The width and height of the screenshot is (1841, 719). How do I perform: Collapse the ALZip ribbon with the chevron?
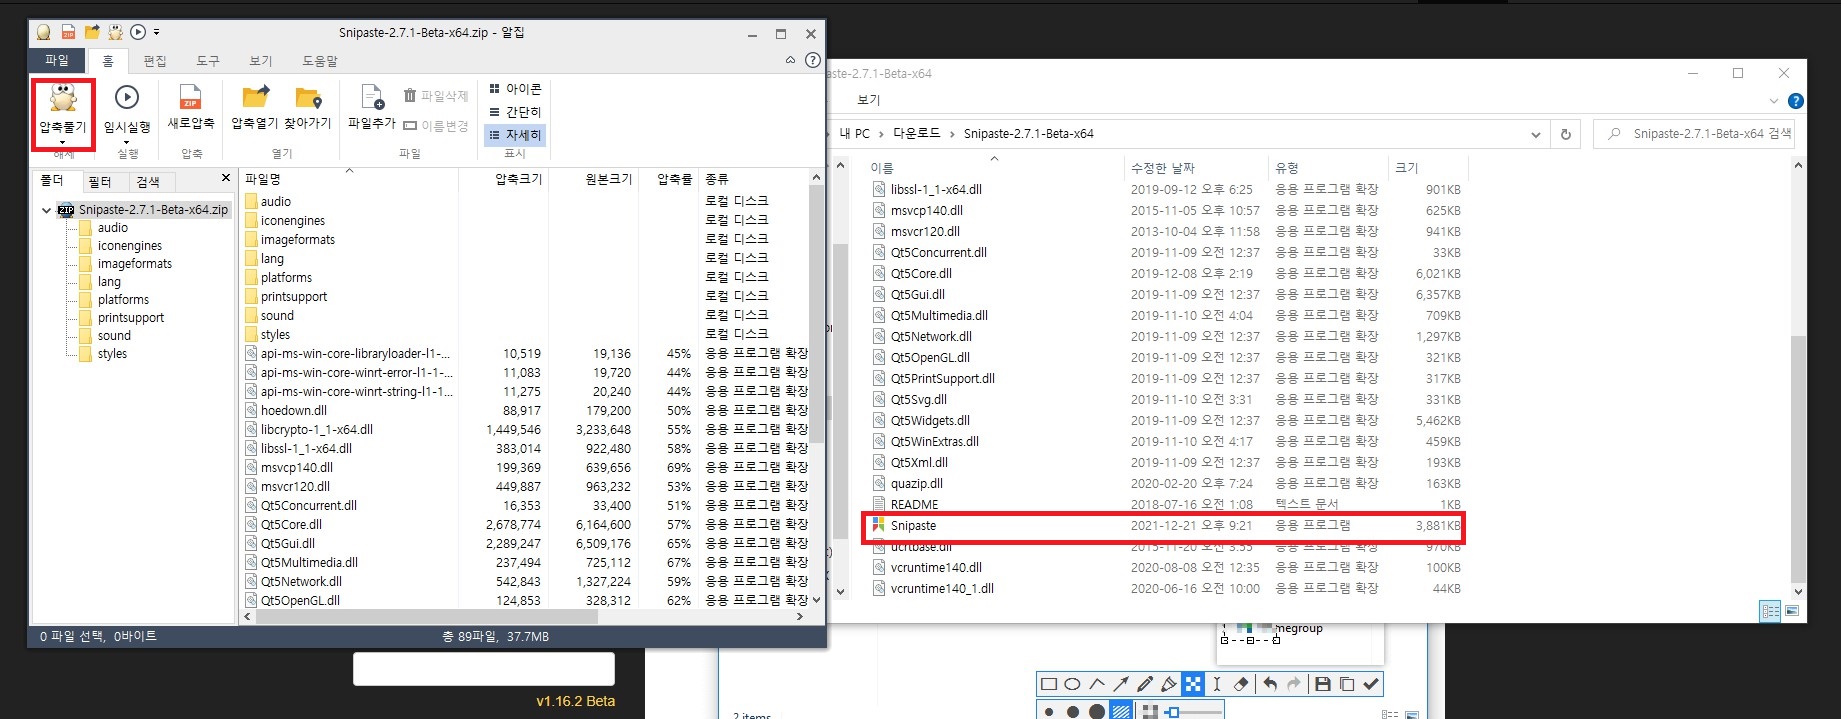click(790, 60)
